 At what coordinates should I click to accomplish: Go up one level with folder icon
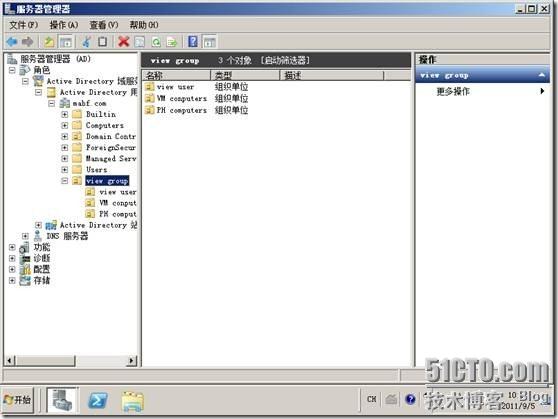click(49, 42)
